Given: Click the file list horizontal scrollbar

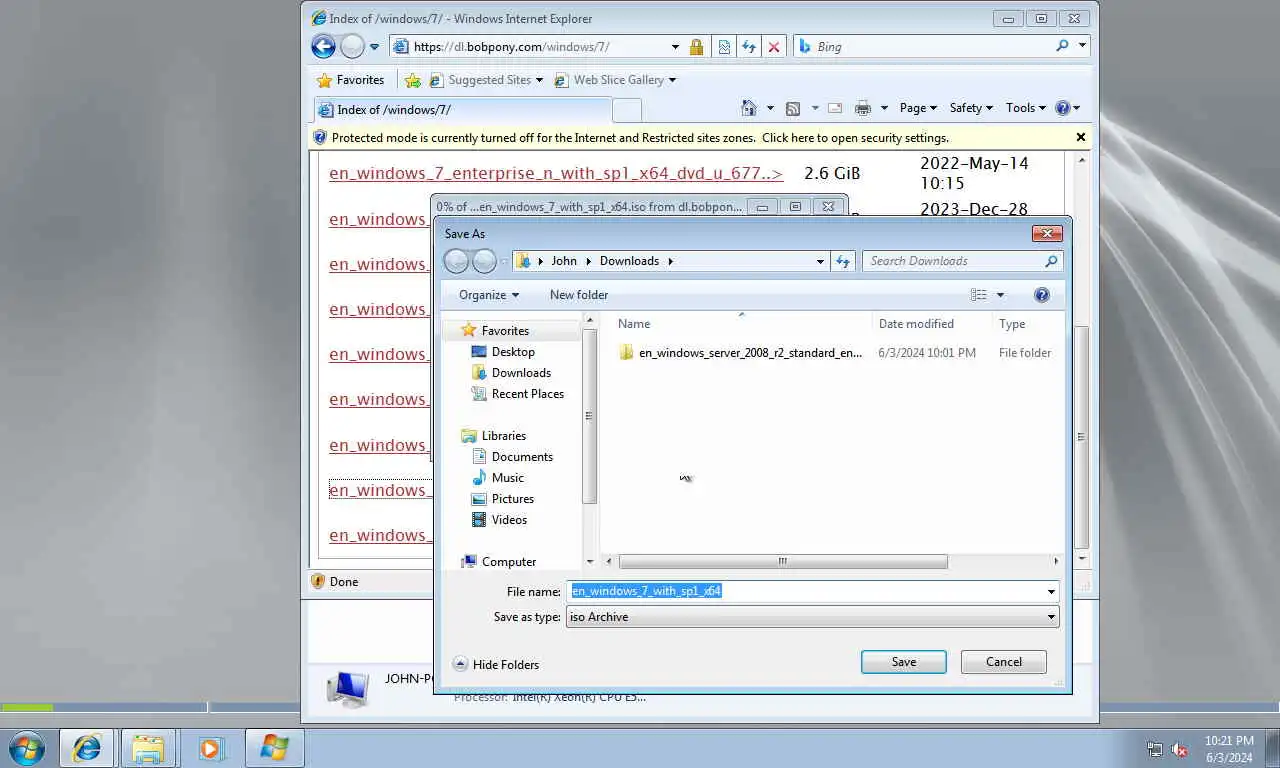Looking at the screenshot, I should 783,561.
